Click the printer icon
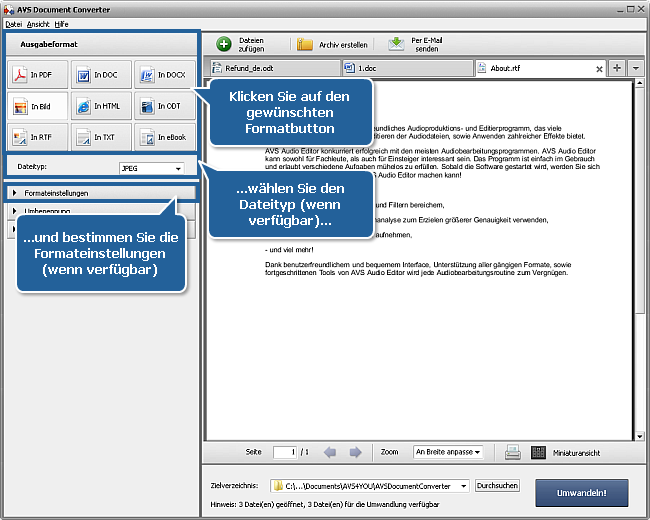Image resolution: width=650 pixels, height=520 pixels. click(513, 452)
